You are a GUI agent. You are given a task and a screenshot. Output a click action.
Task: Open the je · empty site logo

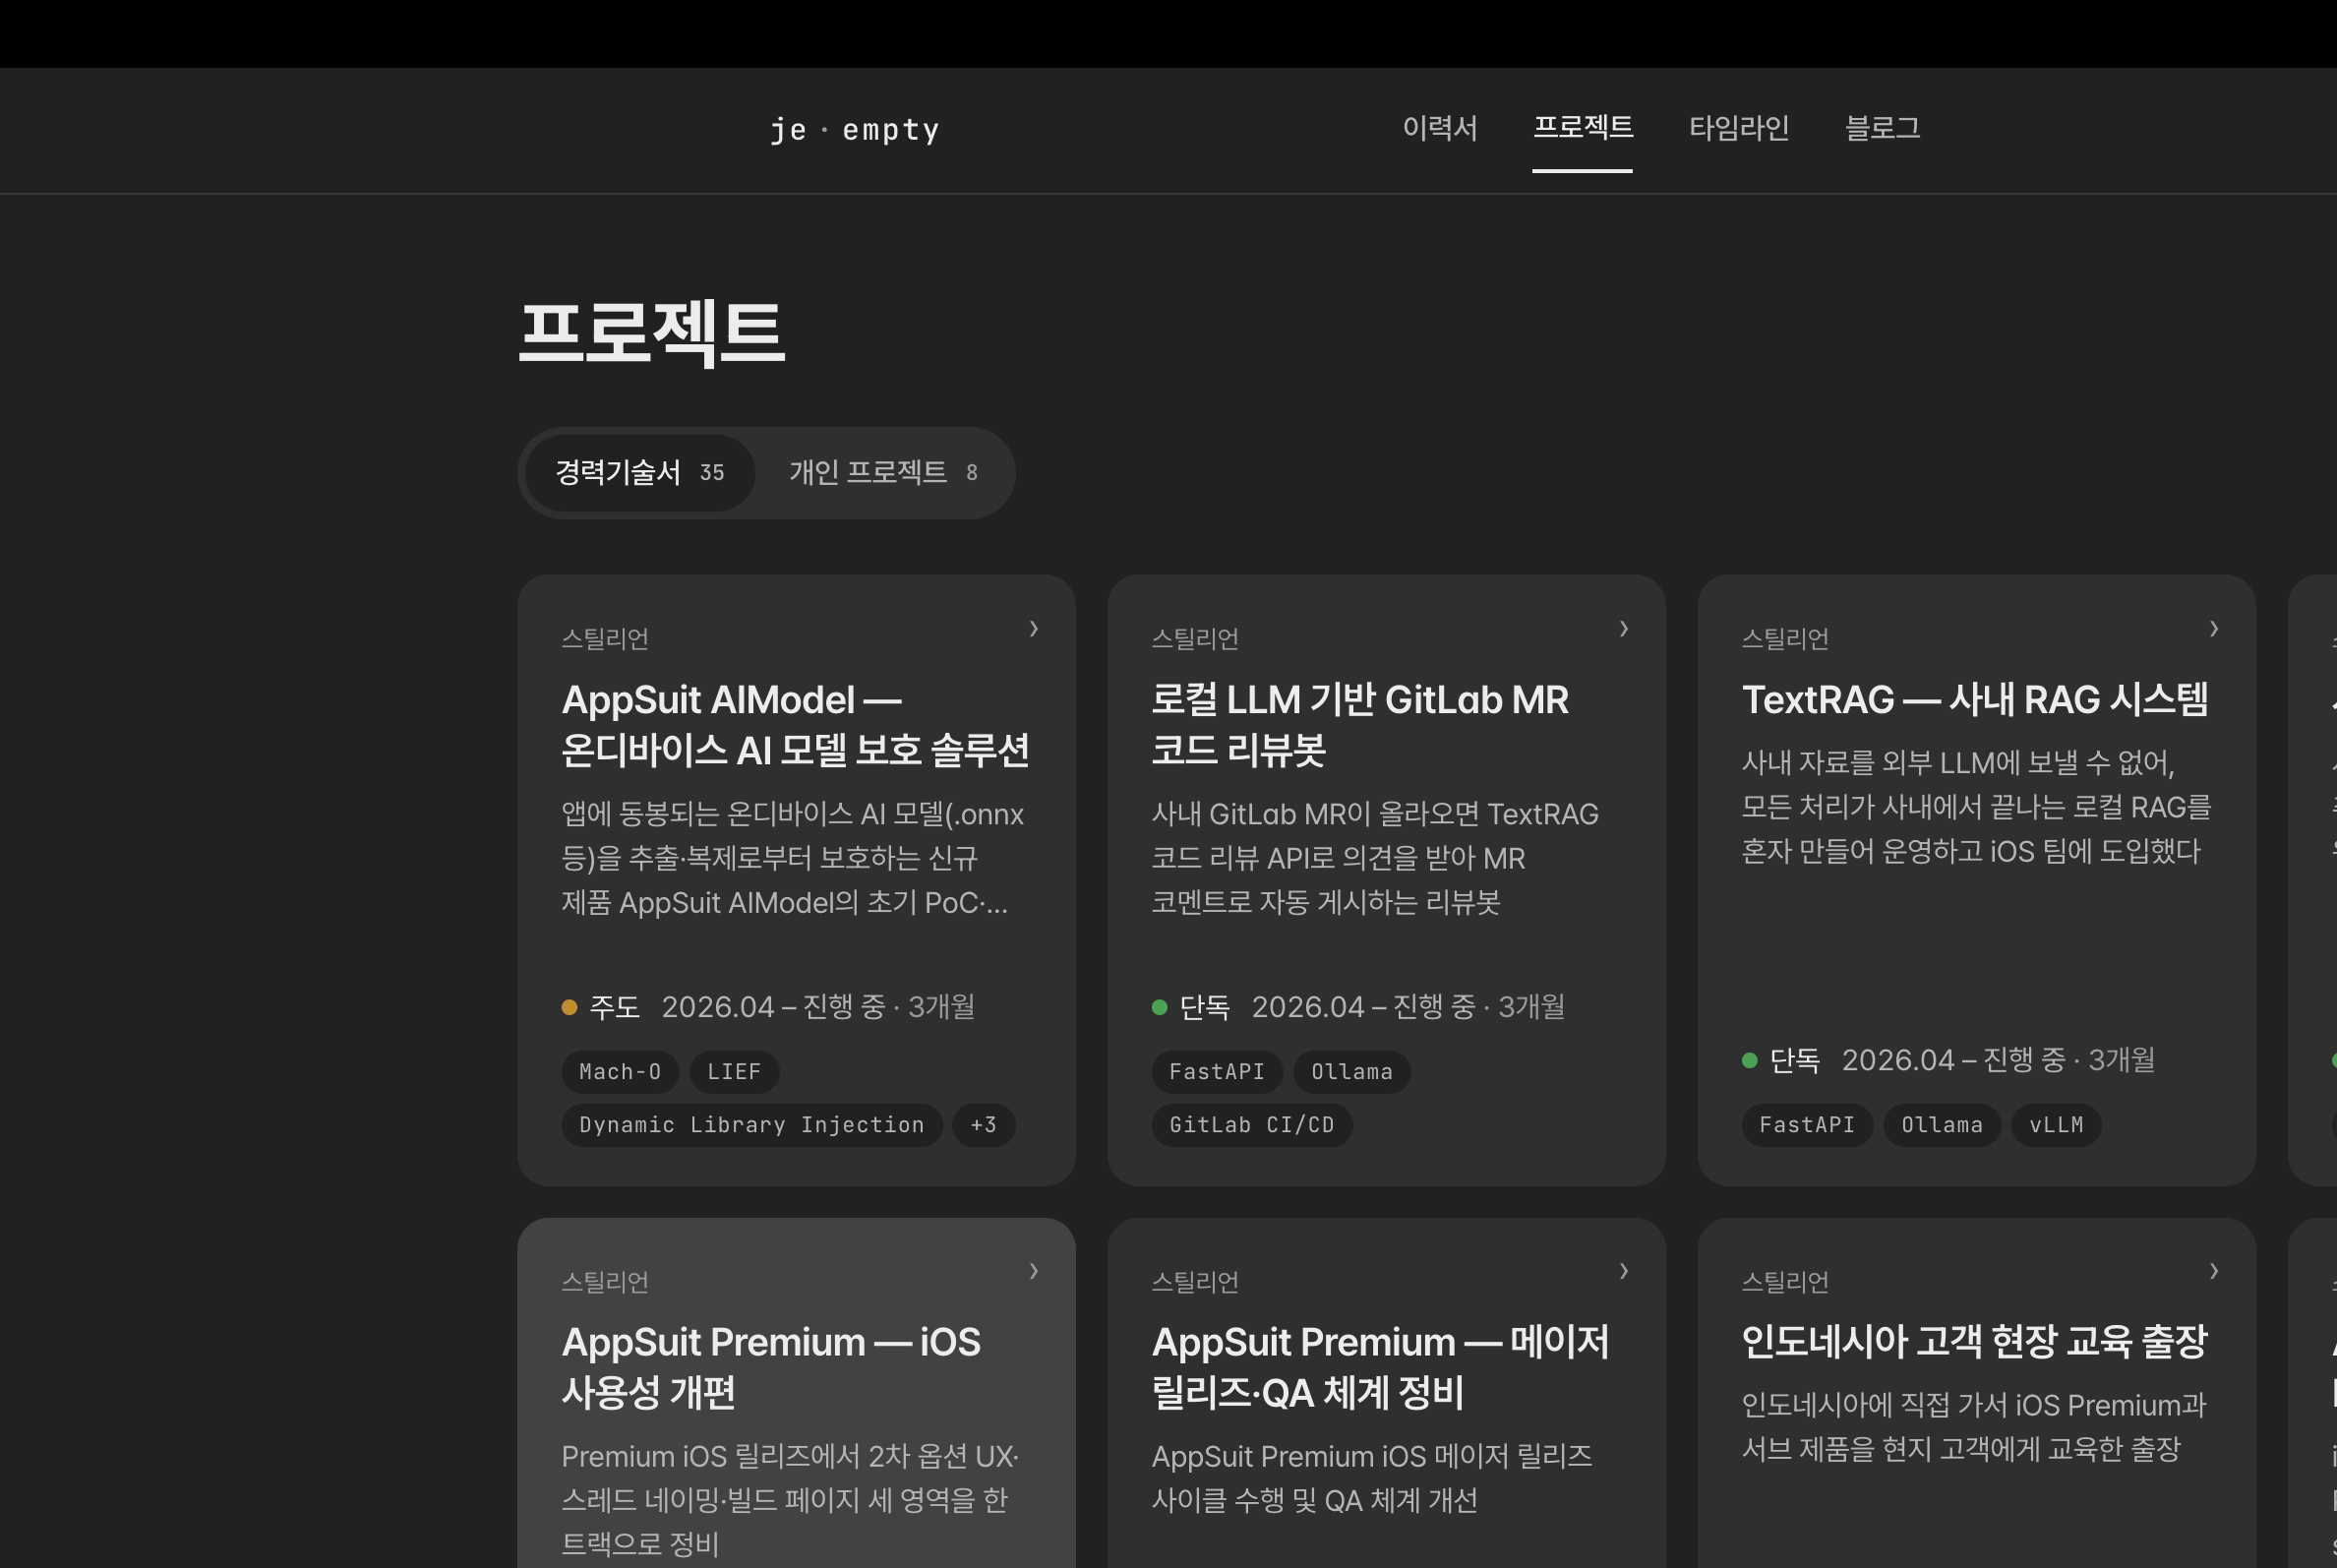point(855,130)
